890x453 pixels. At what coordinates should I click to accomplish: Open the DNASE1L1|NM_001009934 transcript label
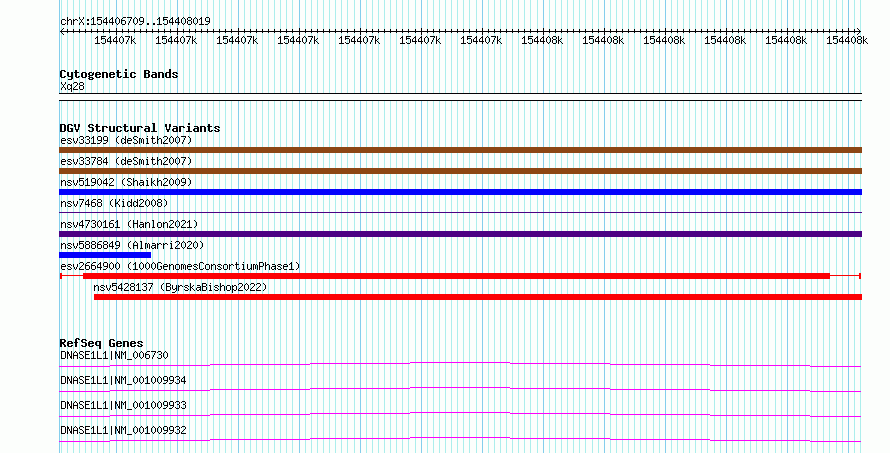123,380
